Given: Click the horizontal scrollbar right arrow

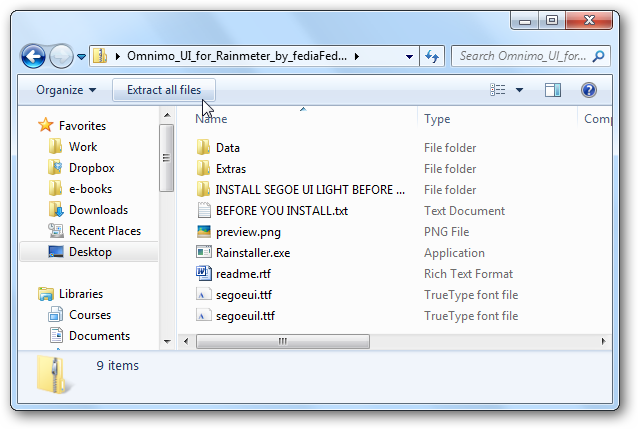Looking at the screenshot, I should [603, 341].
